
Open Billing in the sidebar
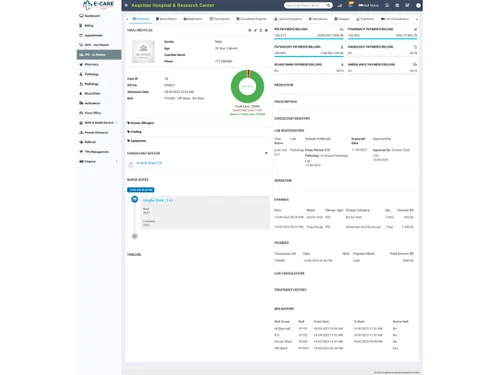tap(99, 25)
